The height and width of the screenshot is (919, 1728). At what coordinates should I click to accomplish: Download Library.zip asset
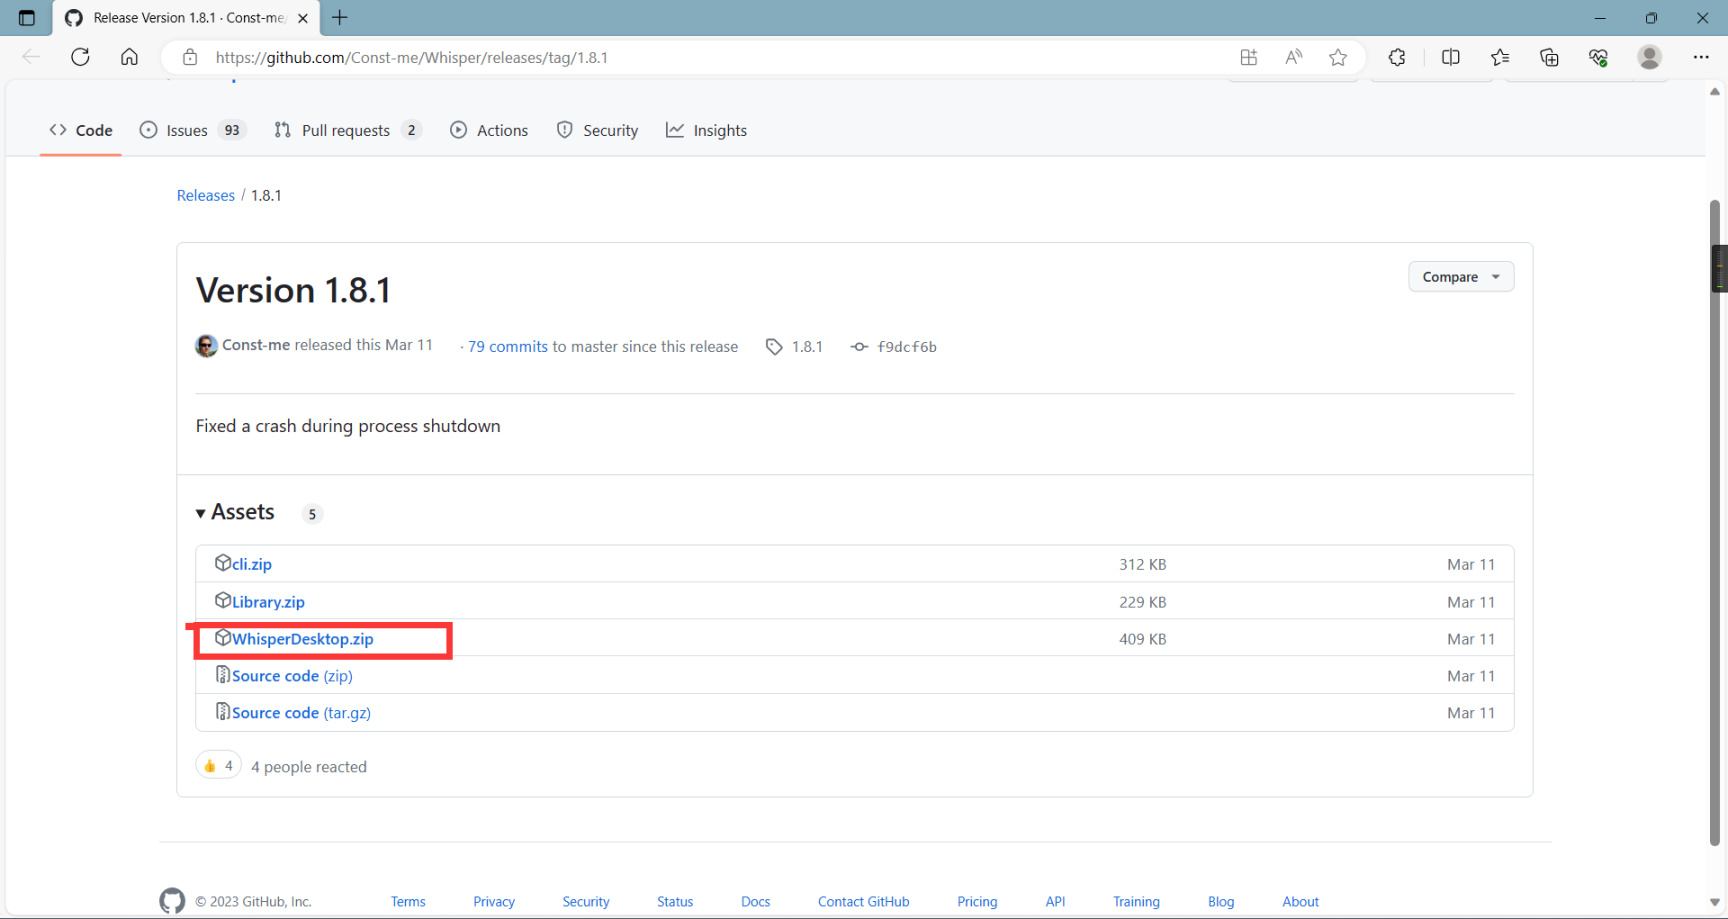[x=268, y=602]
